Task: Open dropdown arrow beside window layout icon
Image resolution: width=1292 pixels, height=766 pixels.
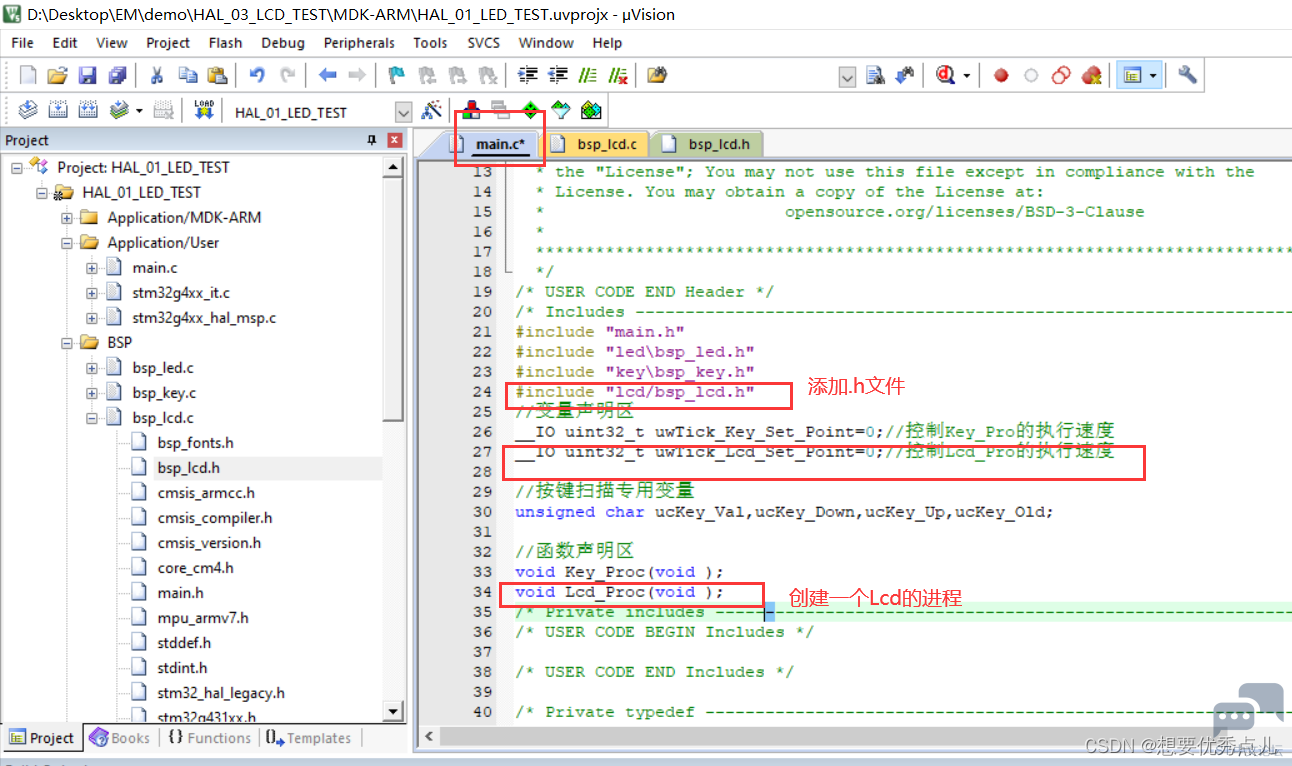Action: pyautogui.click(x=1153, y=76)
